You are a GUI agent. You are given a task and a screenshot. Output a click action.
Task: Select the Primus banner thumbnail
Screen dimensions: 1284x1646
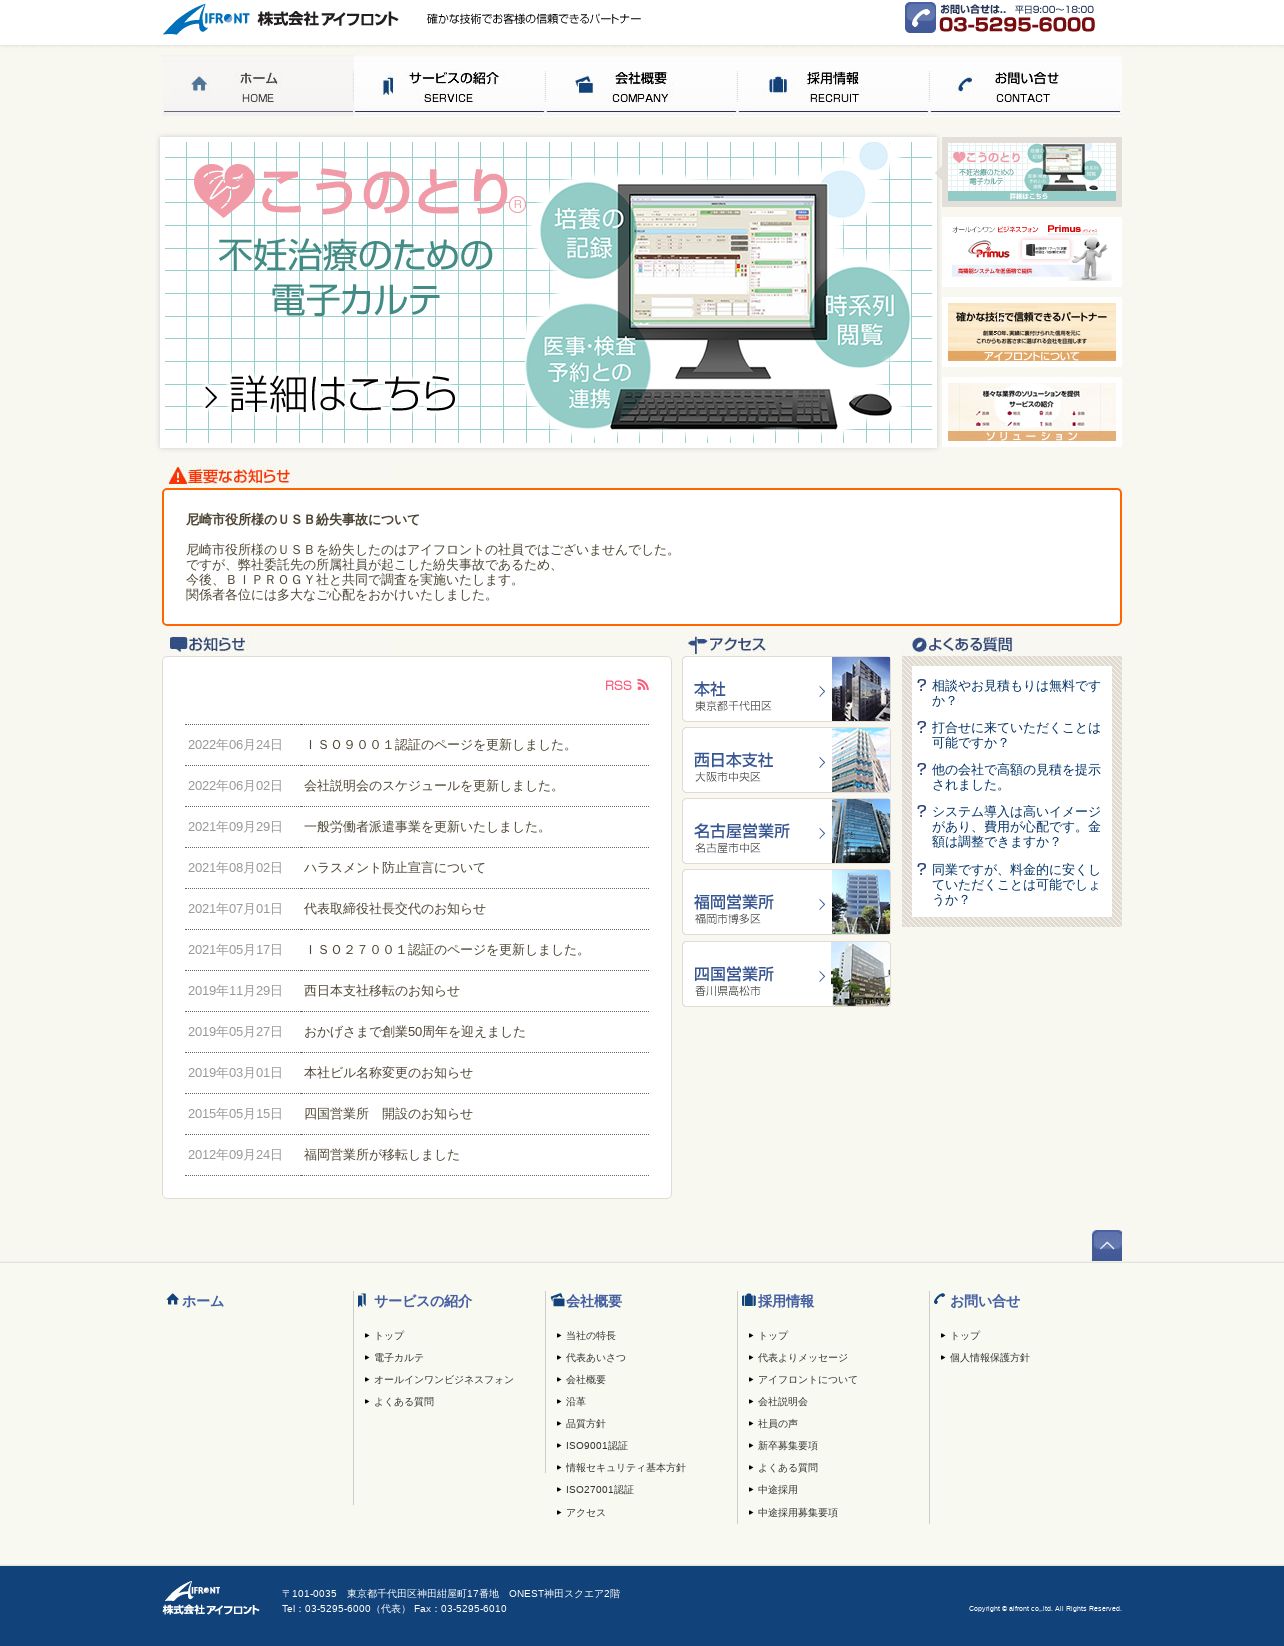click(x=1032, y=252)
